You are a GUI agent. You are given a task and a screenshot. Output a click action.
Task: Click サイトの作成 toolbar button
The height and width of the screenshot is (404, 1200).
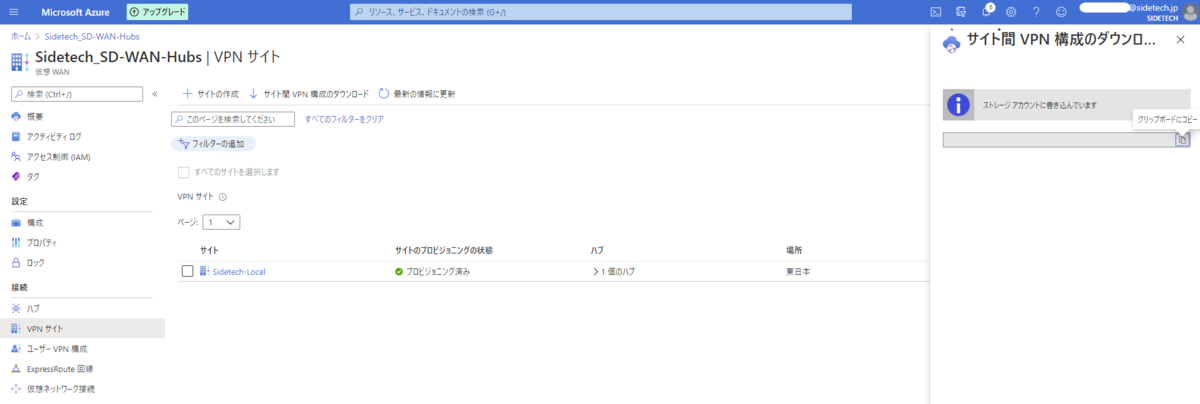click(210, 93)
